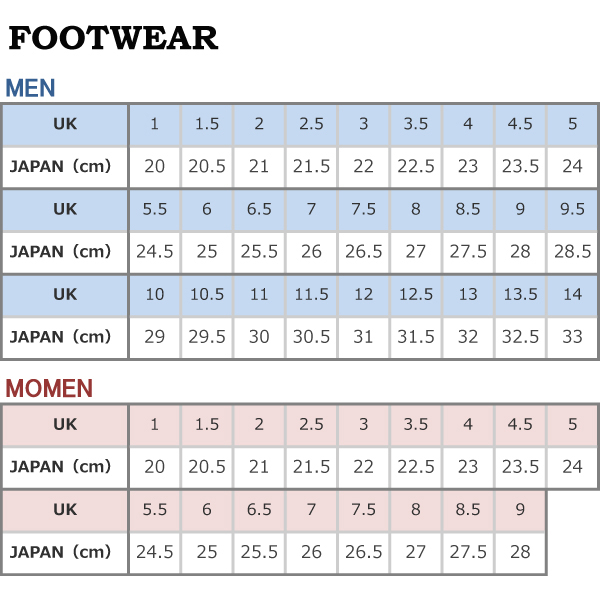Select men's UK 12.5 size cell
The width and height of the screenshot is (600, 600).
416,295
